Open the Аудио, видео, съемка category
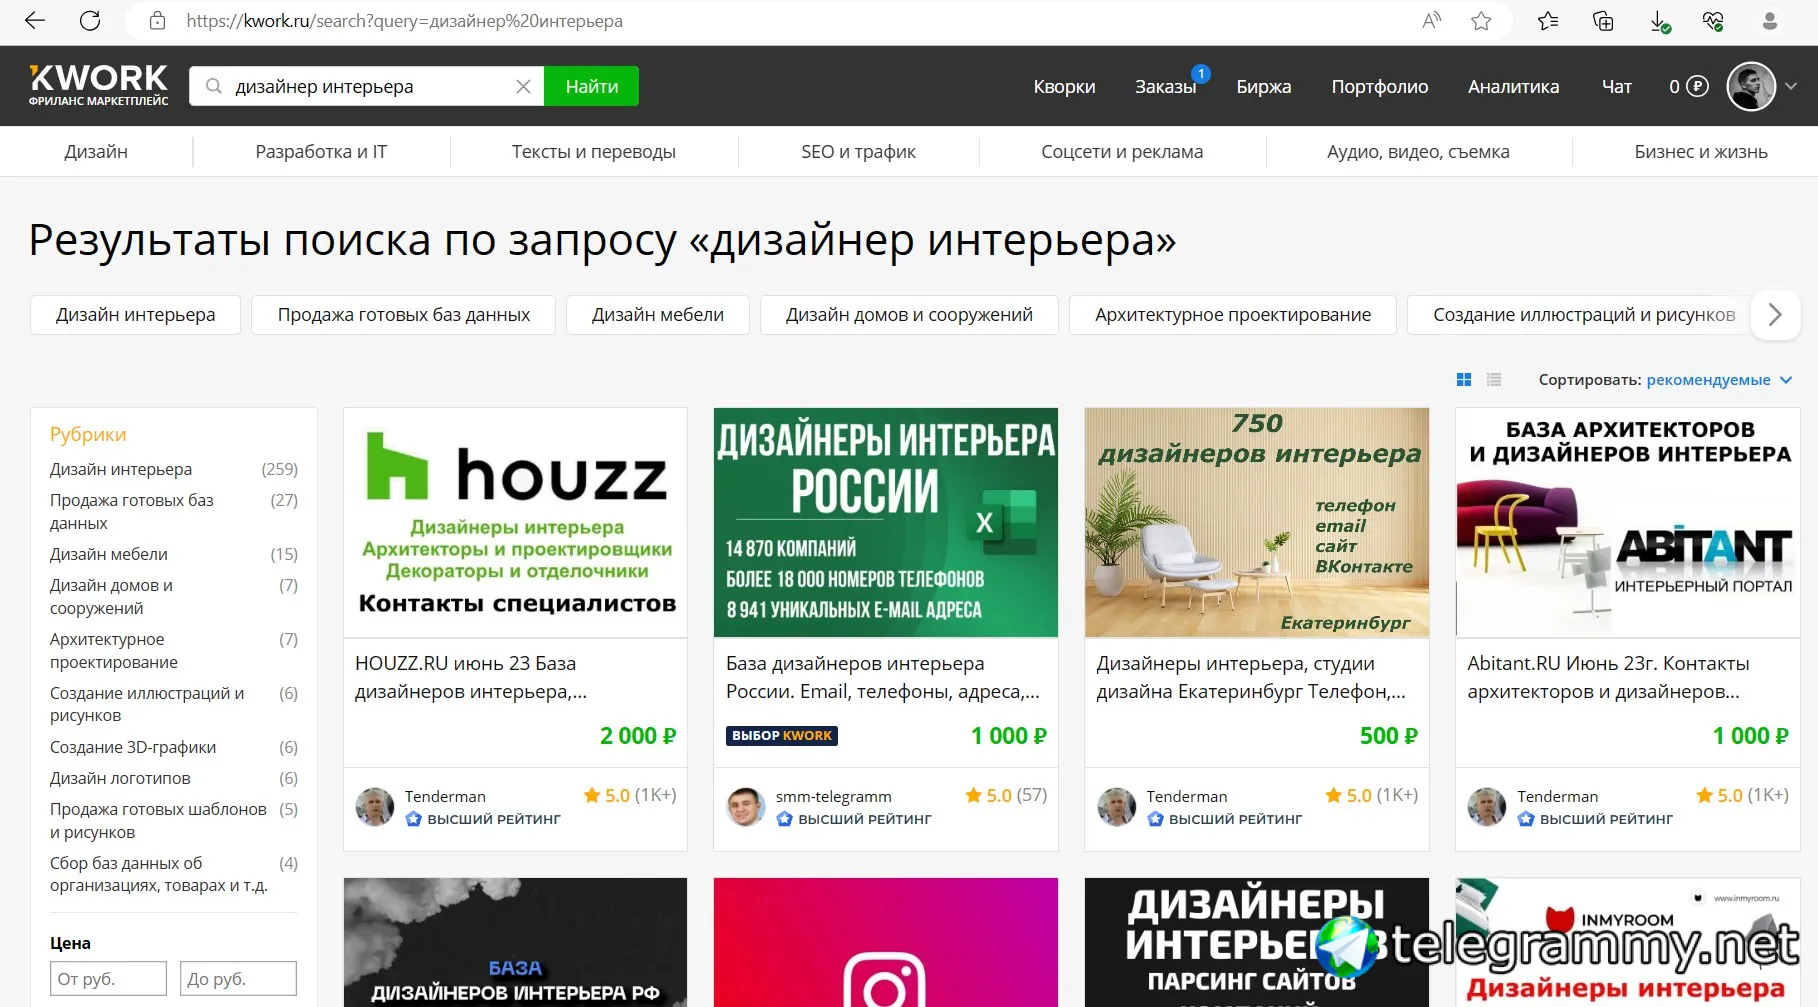The image size is (1818, 1007). point(1418,152)
